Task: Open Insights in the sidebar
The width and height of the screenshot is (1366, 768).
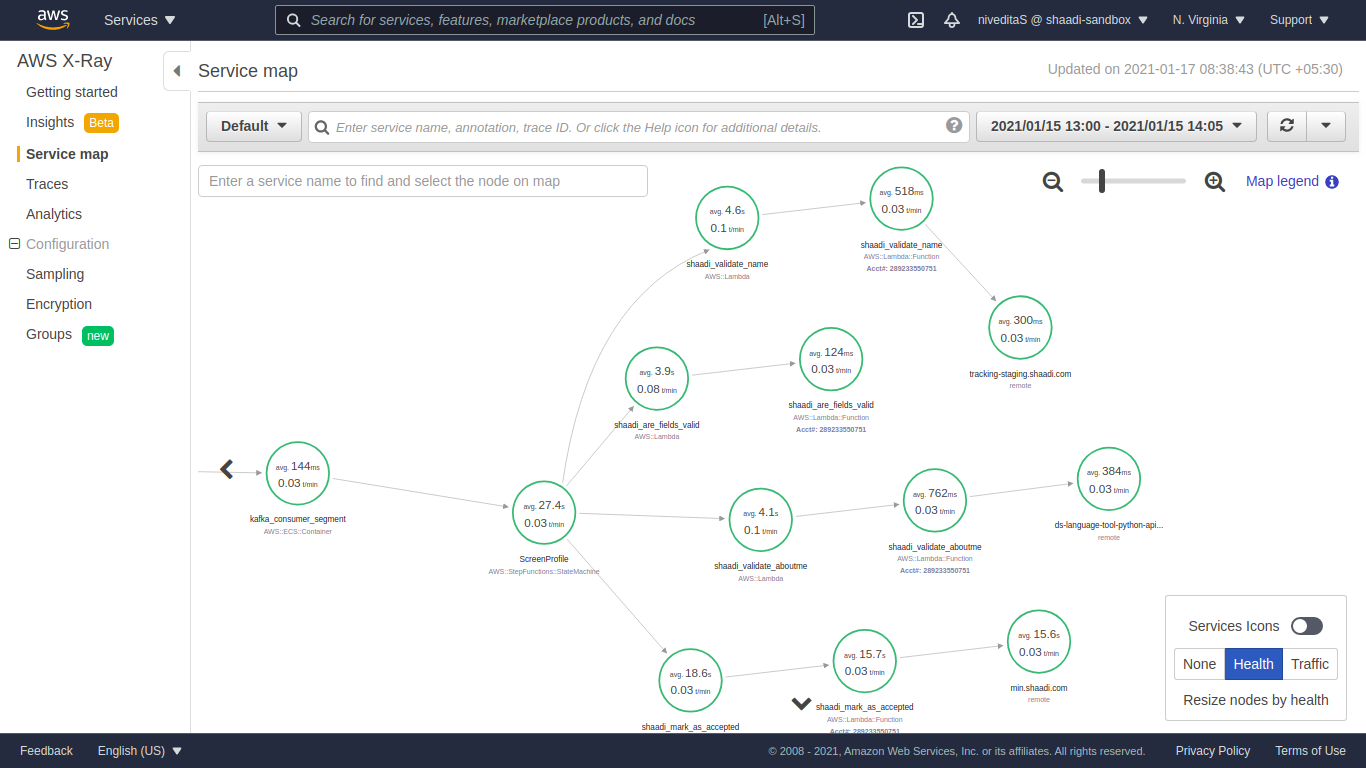Action: point(50,122)
